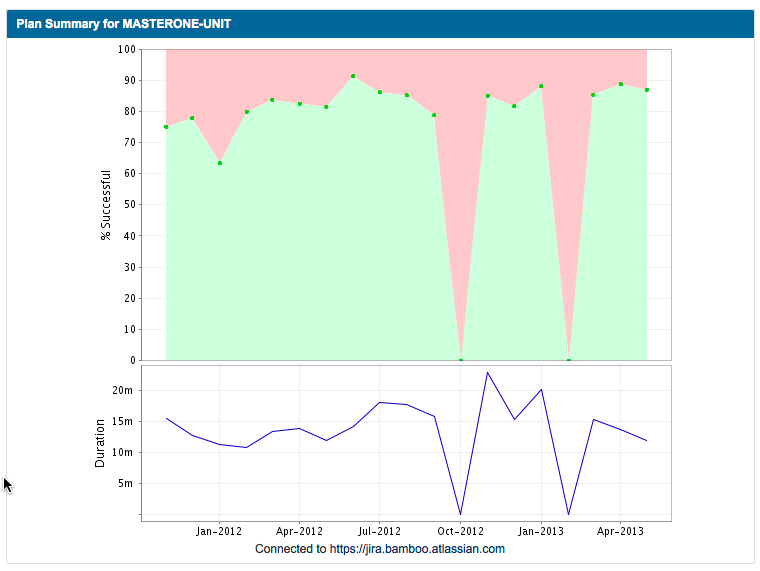Screen dimensions: 760x571
Task: Select the leftmost green success data point
Action: click(x=166, y=127)
